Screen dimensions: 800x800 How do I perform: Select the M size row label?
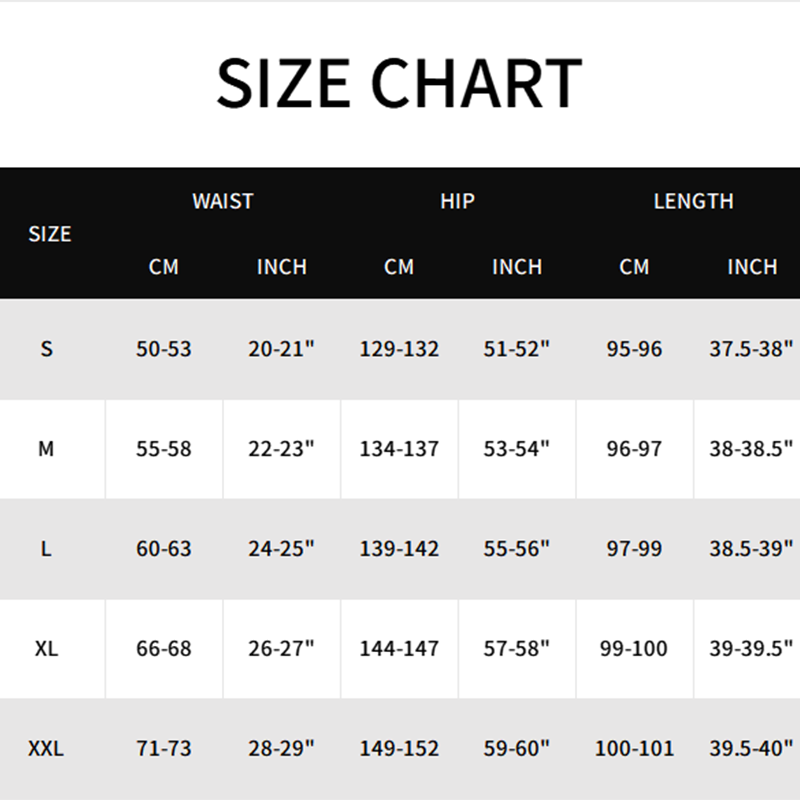click(x=46, y=449)
